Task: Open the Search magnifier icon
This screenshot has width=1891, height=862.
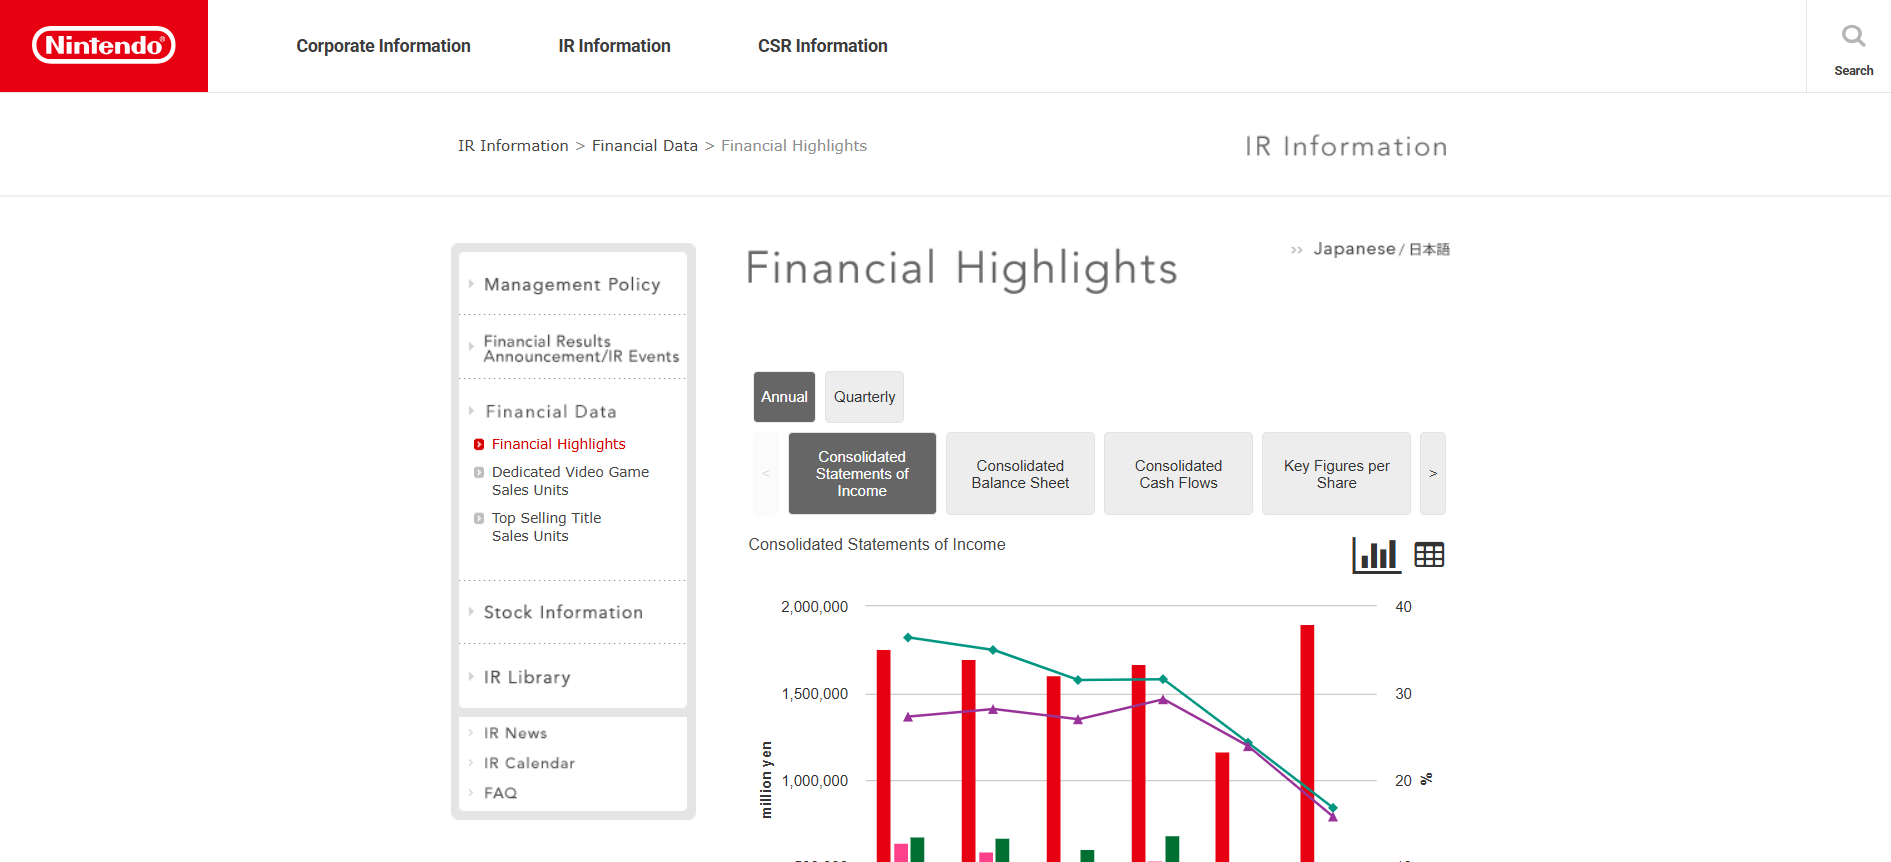Action: [1853, 37]
